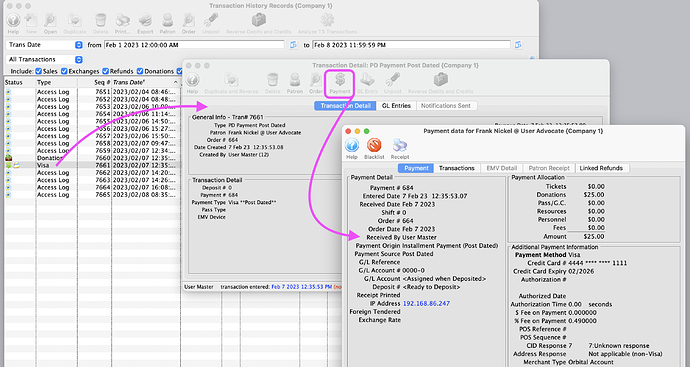Viewport: 690px width, 367px height.
Task: Click Reverse Debits and Credits in Transaction Detail
Action: tap(440, 80)
